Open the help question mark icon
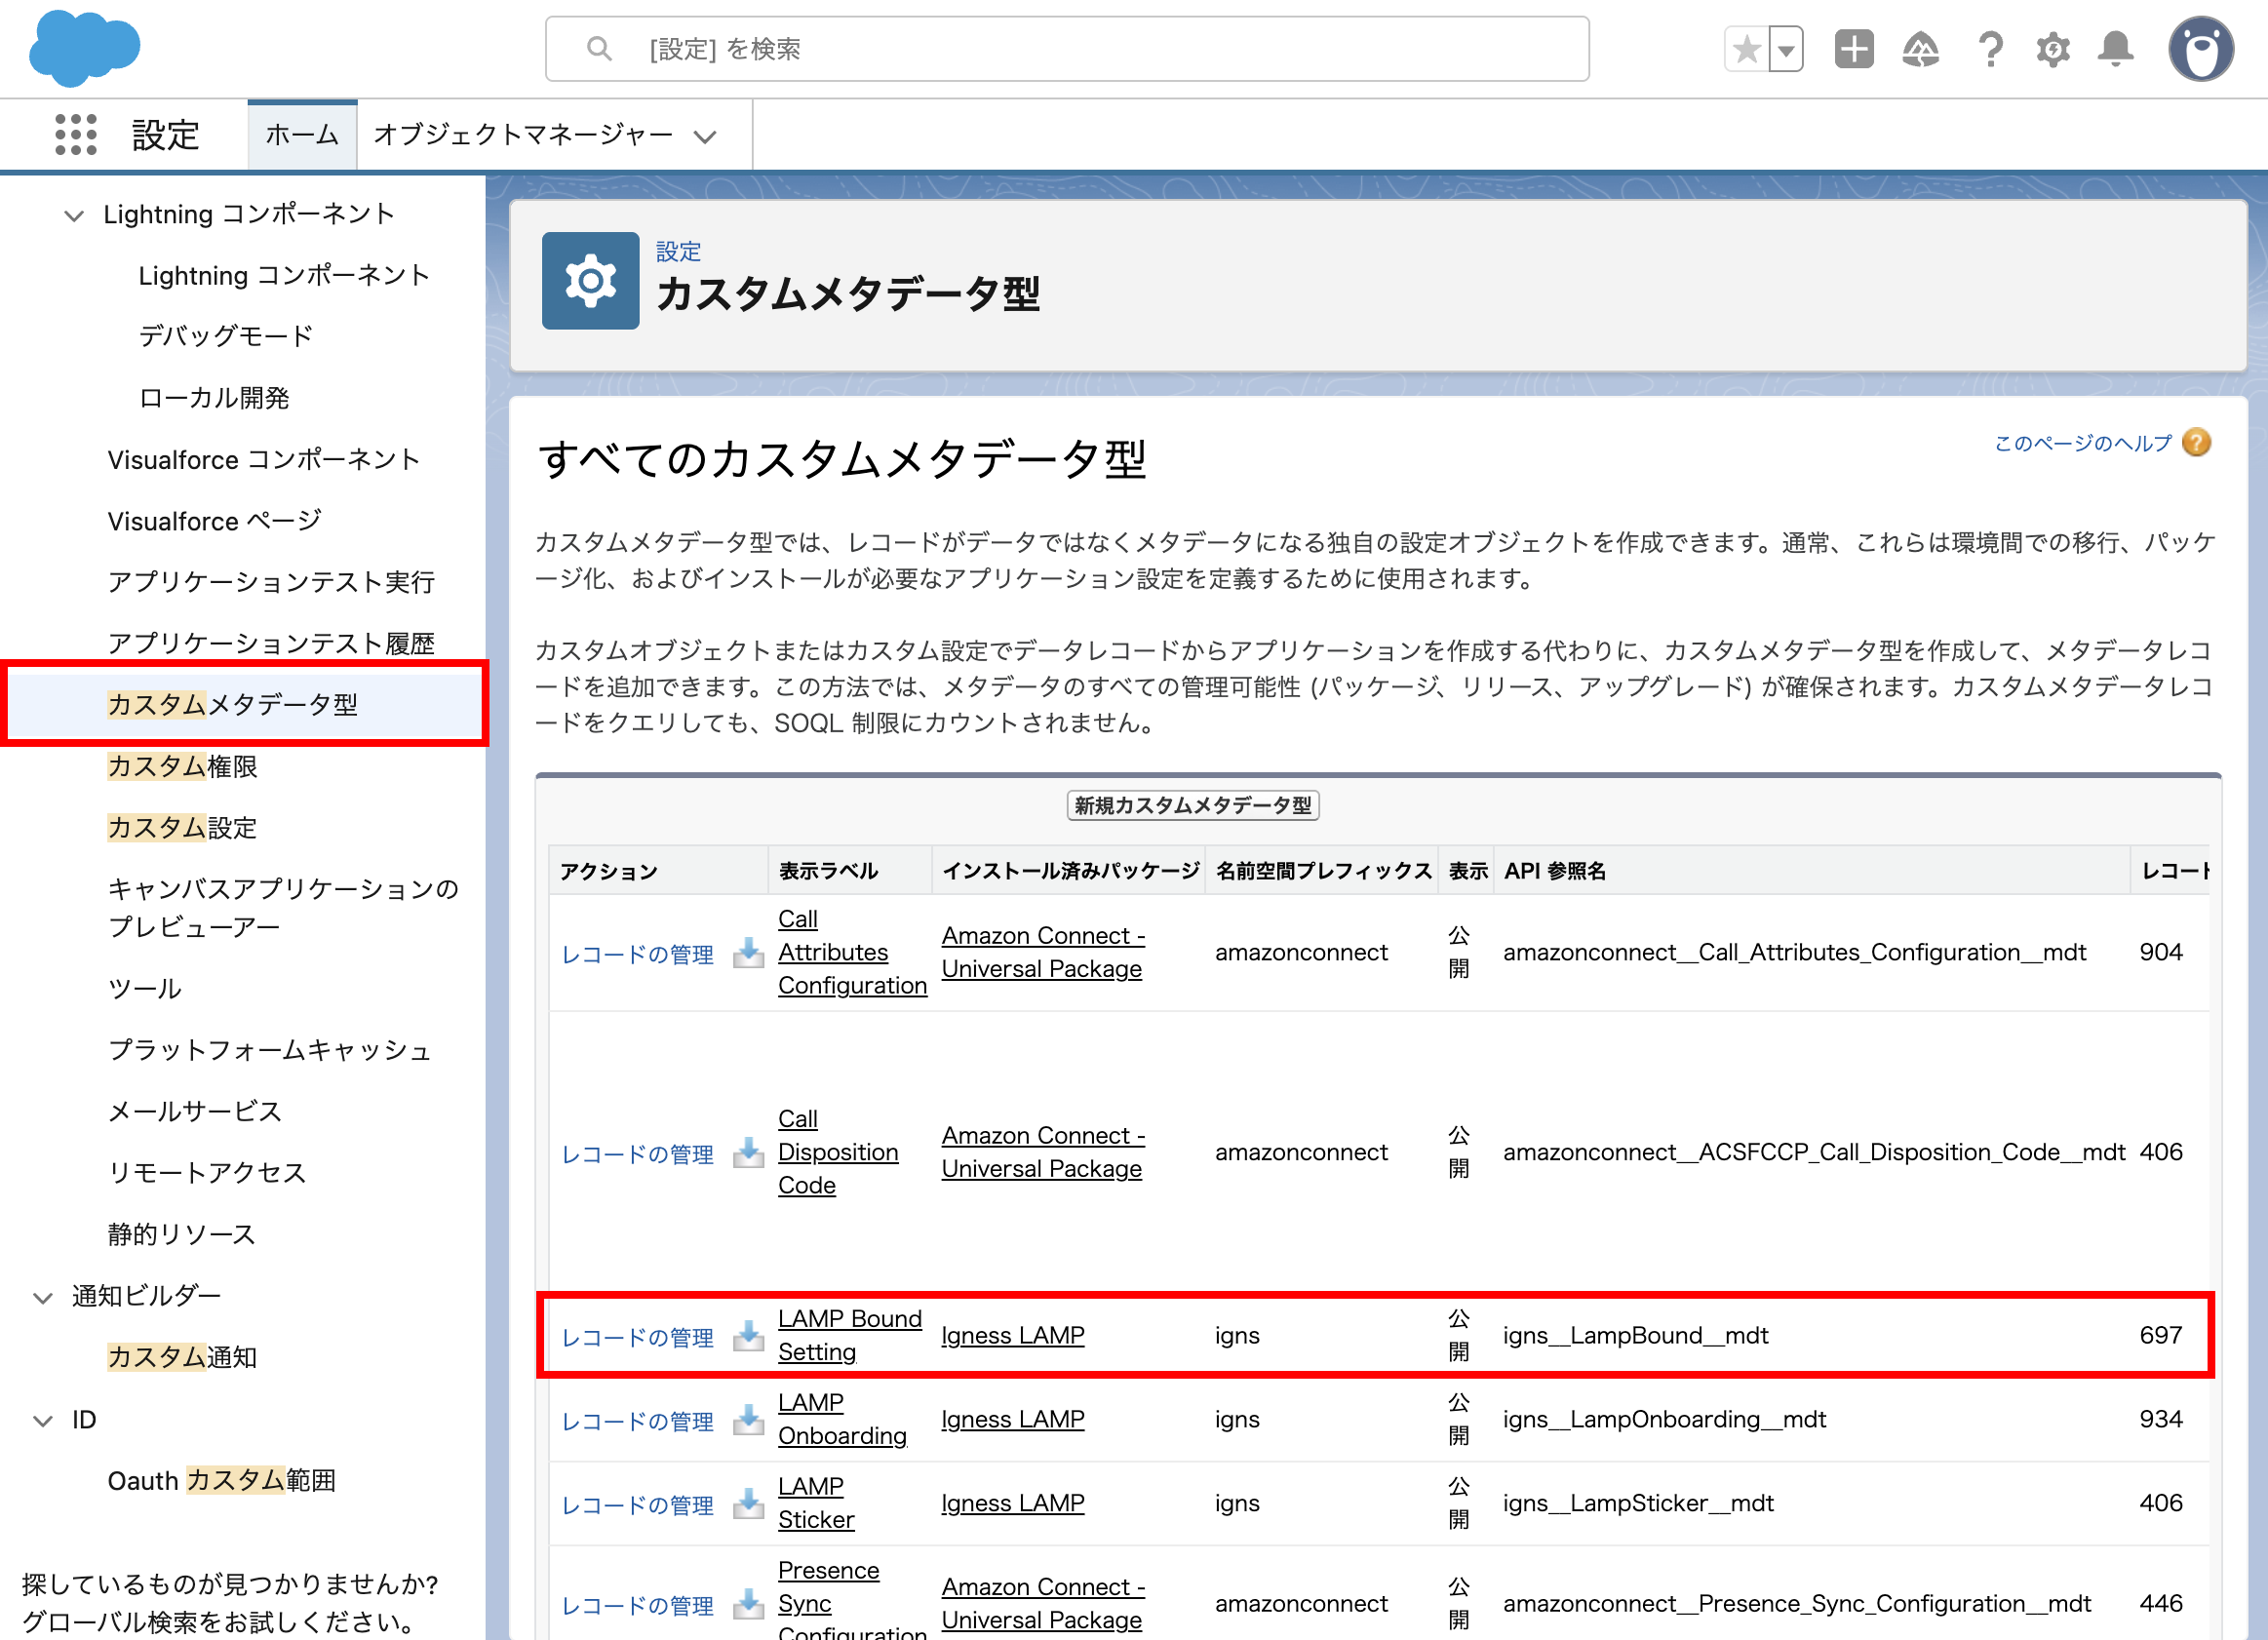2268x1640 pixels. [x=1990, y=49]
